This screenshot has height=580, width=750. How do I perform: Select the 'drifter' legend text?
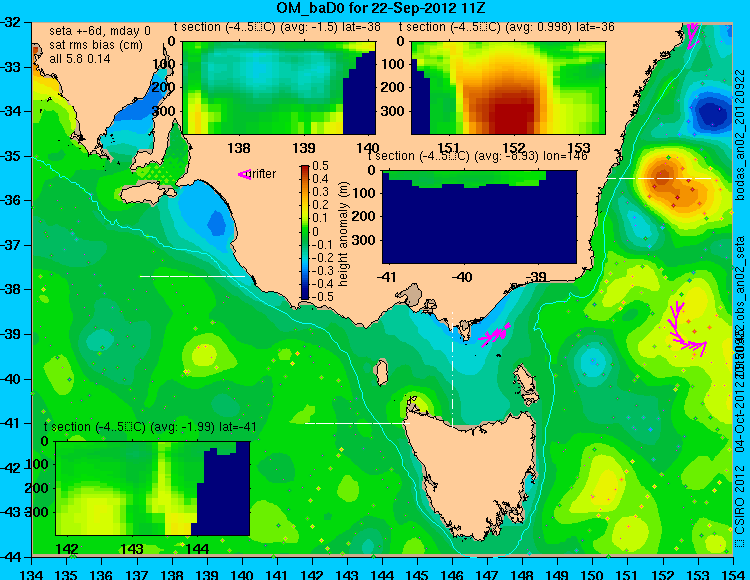(x=263, y=174)
